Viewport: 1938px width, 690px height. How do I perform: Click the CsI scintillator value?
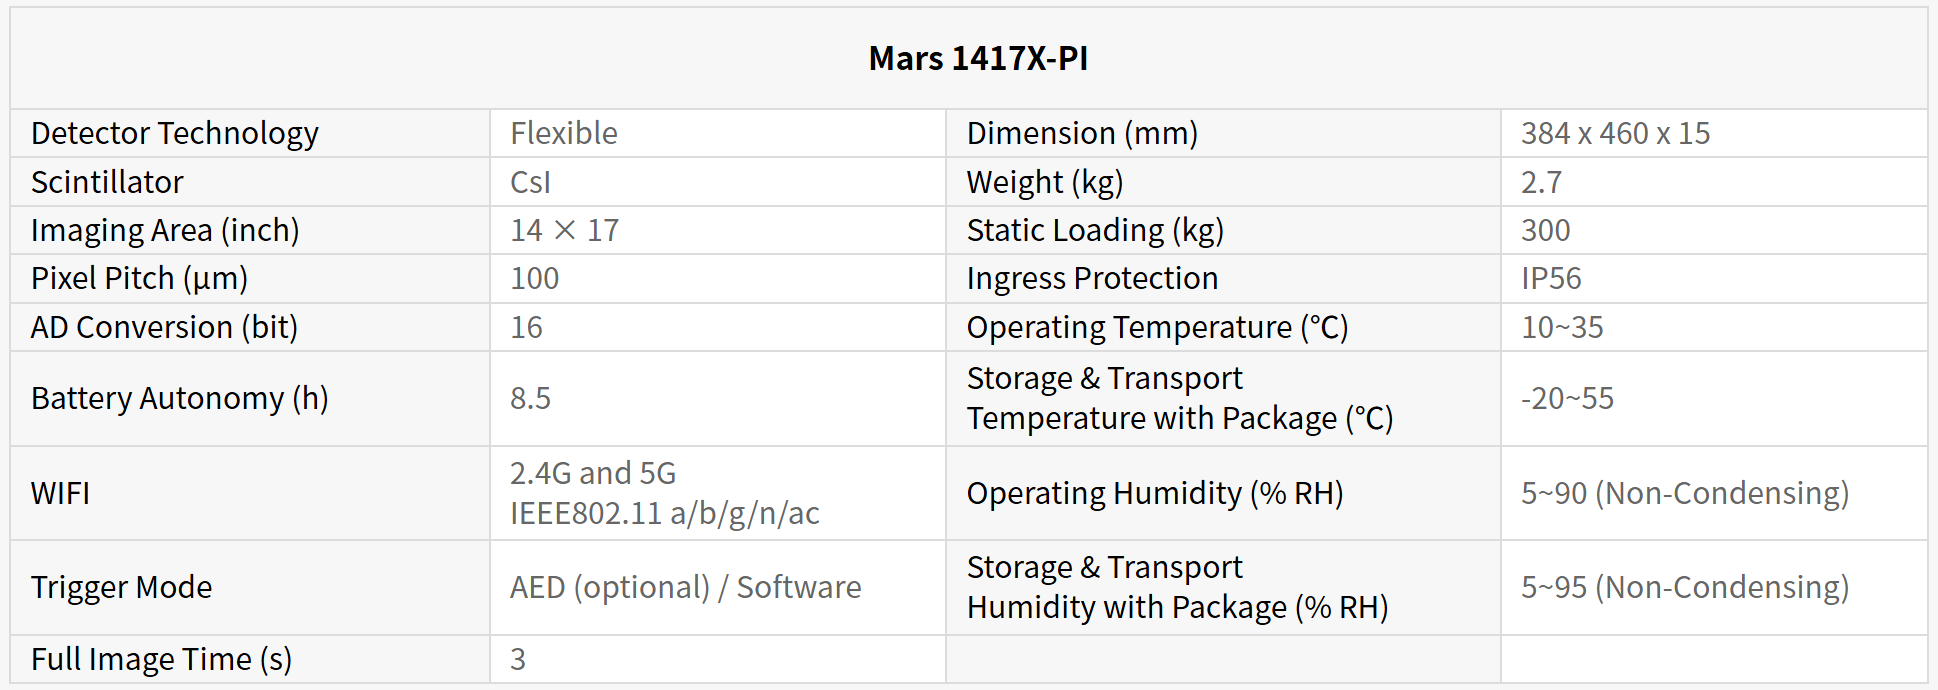tap(530, 182)
